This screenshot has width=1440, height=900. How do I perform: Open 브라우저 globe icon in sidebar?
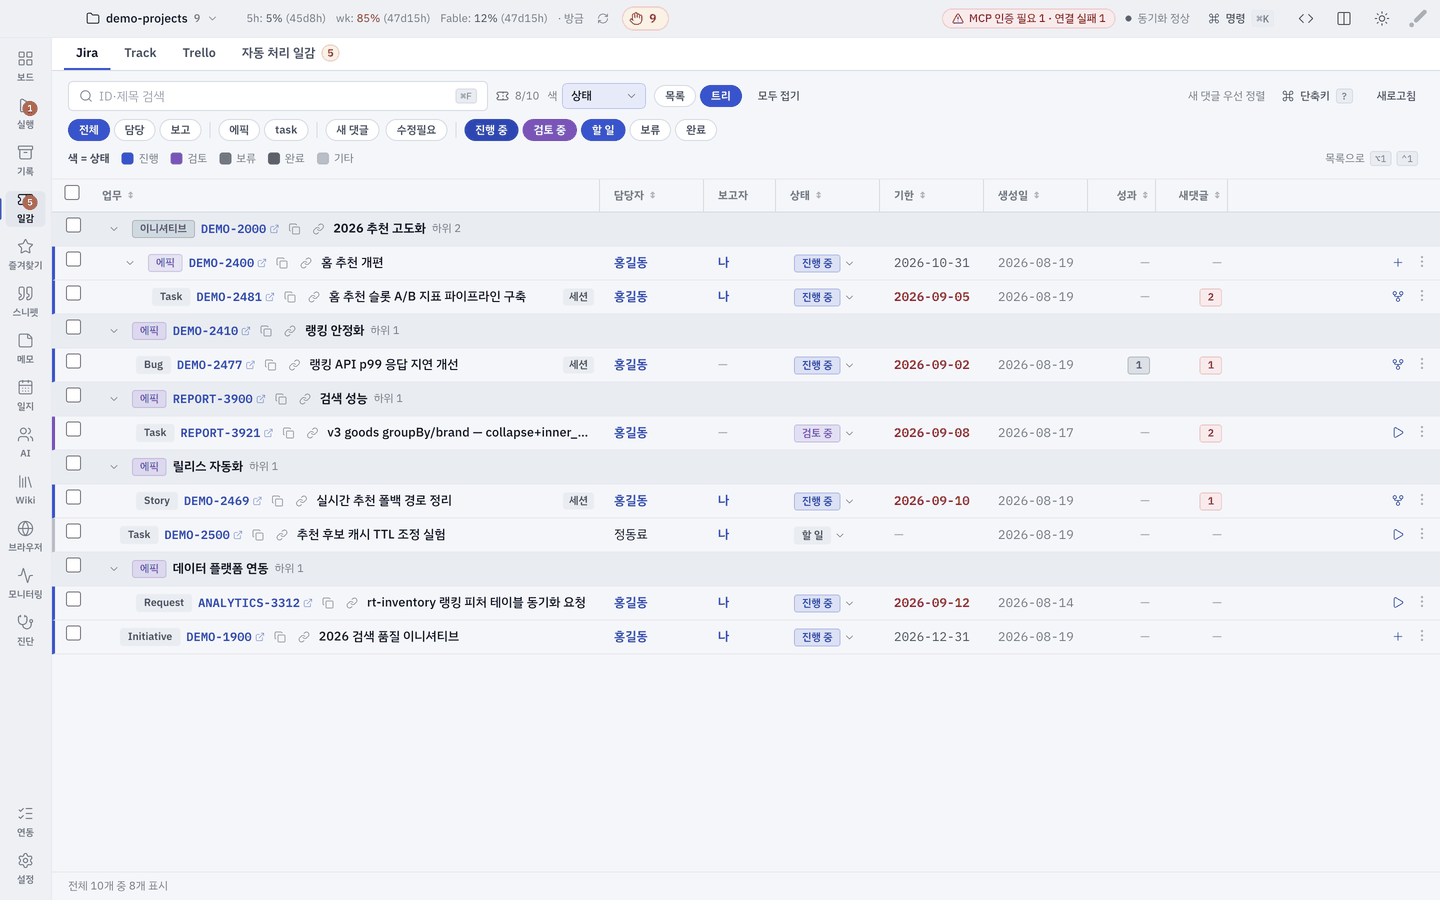(25, 536)
